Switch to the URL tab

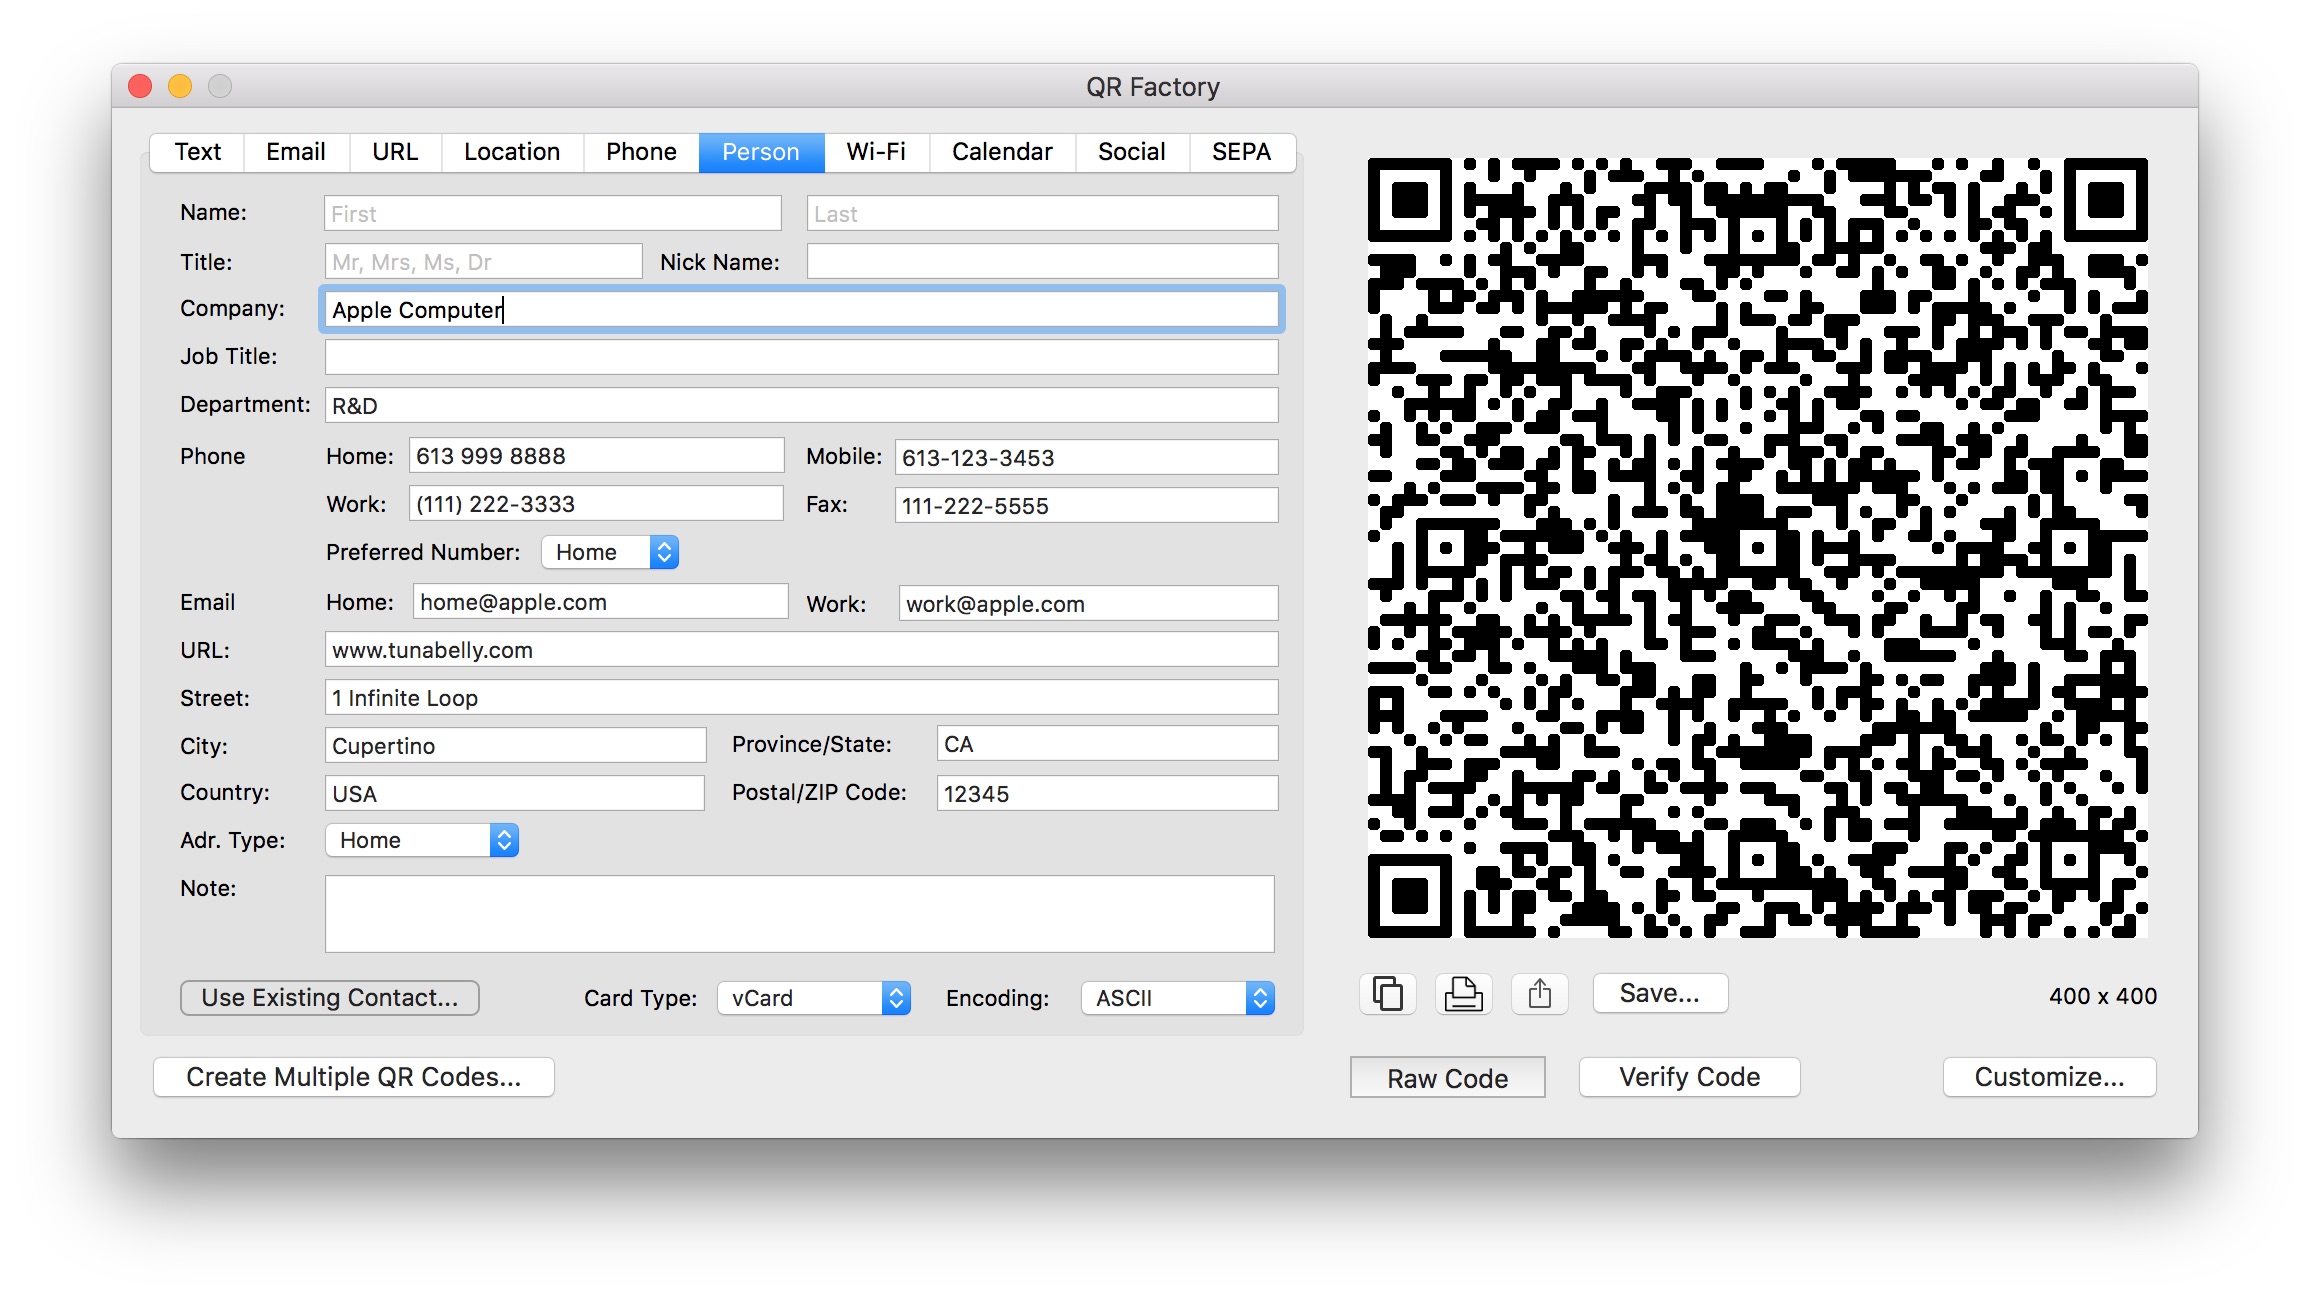click(395, 152)
